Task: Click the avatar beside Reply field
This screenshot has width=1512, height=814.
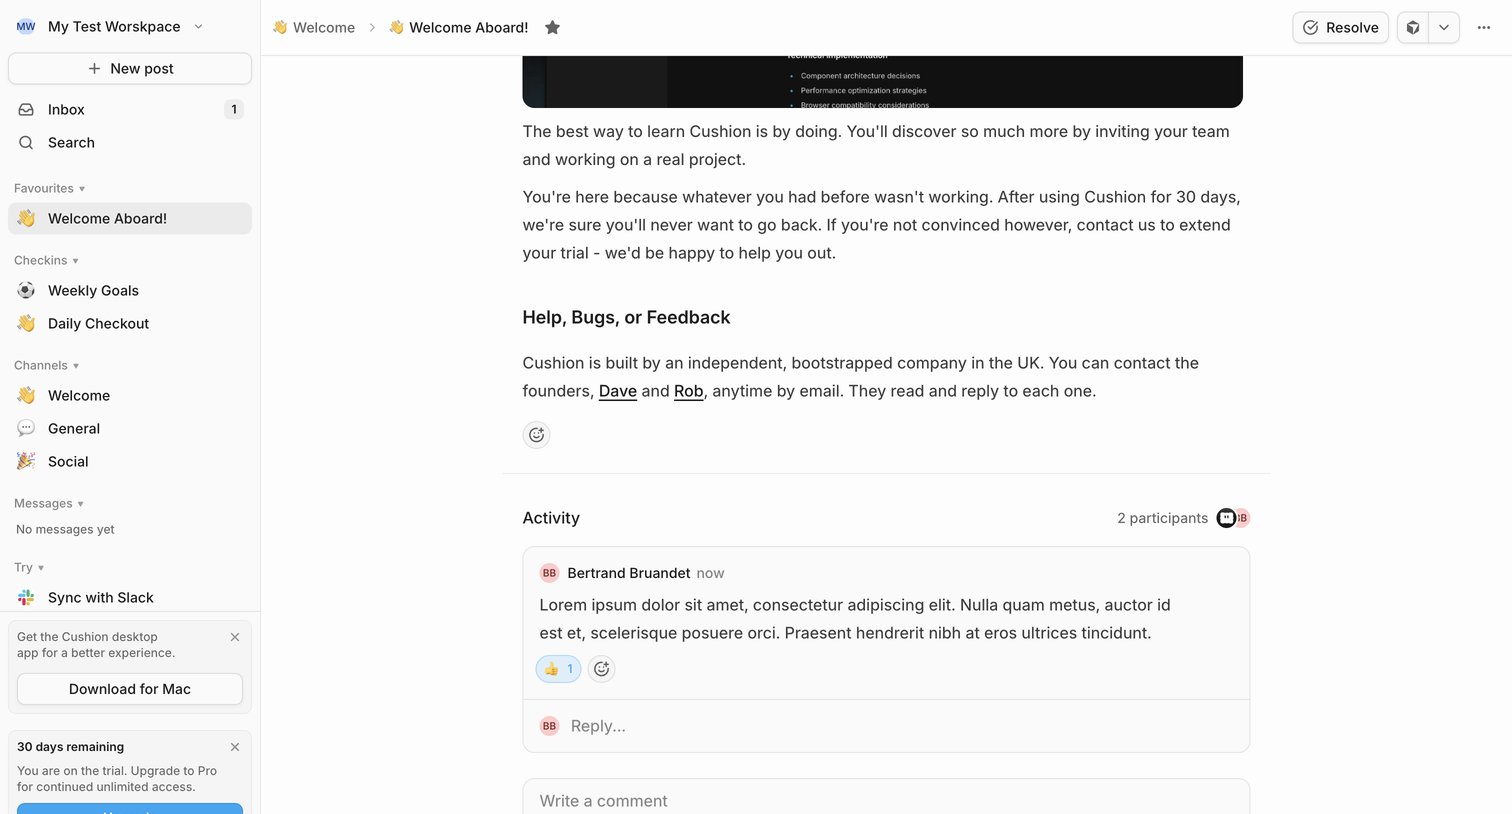Action: click(549, 726)
